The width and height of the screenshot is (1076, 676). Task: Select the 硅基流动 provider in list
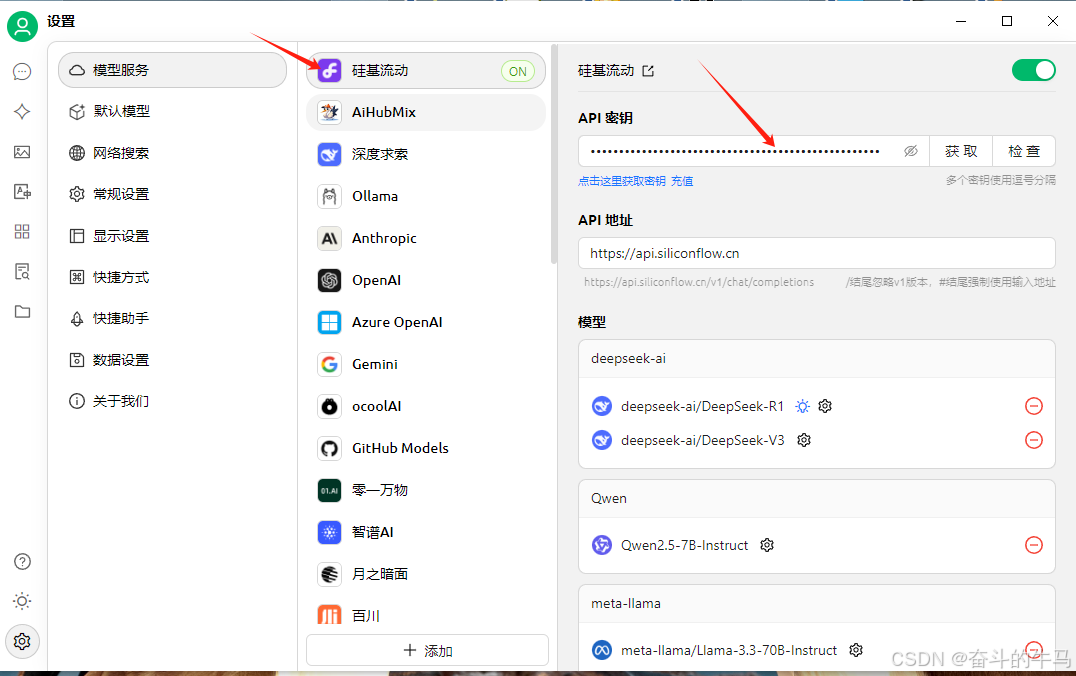click(425, 71)
